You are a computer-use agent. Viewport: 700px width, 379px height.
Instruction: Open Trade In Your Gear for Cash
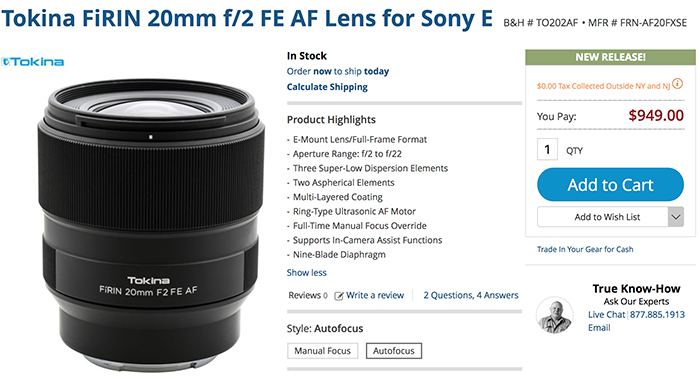pyautogui.click(x=585, y=249)
